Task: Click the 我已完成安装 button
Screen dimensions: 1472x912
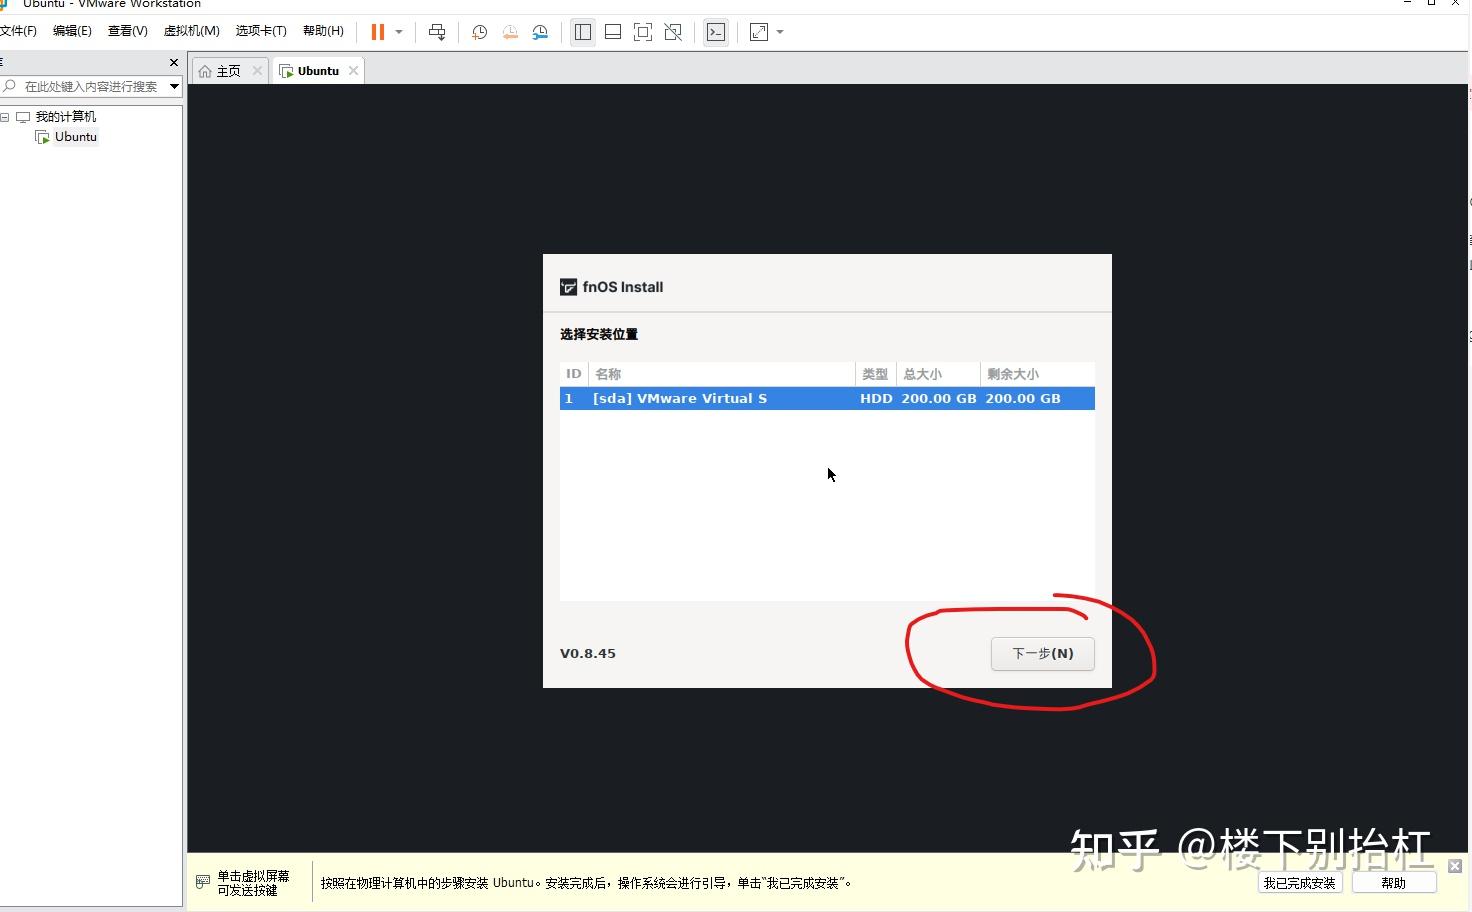Action: tap(1299, 883)
